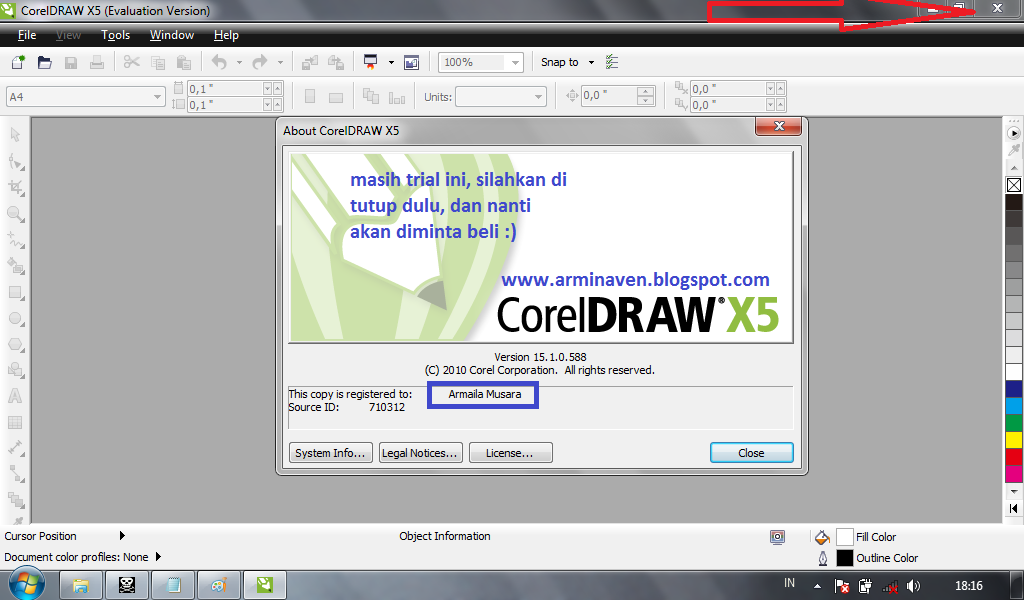
Task: Select the Shape tool
Action: 16,162
